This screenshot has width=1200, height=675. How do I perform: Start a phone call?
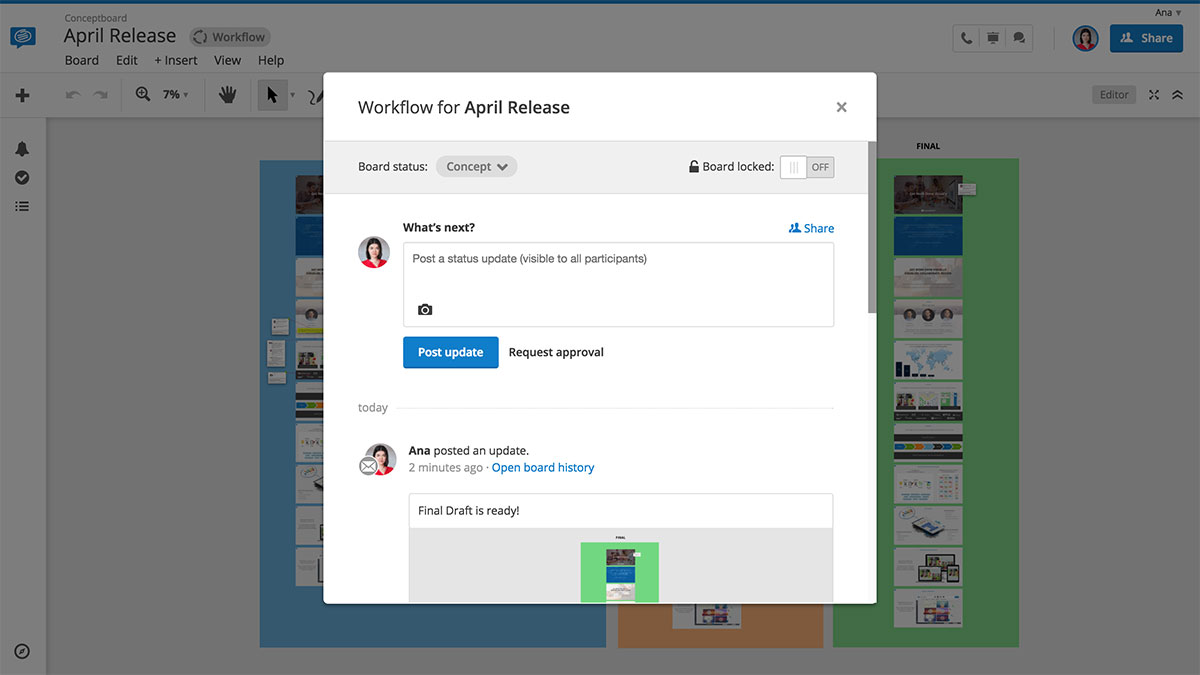click(965, 37)
